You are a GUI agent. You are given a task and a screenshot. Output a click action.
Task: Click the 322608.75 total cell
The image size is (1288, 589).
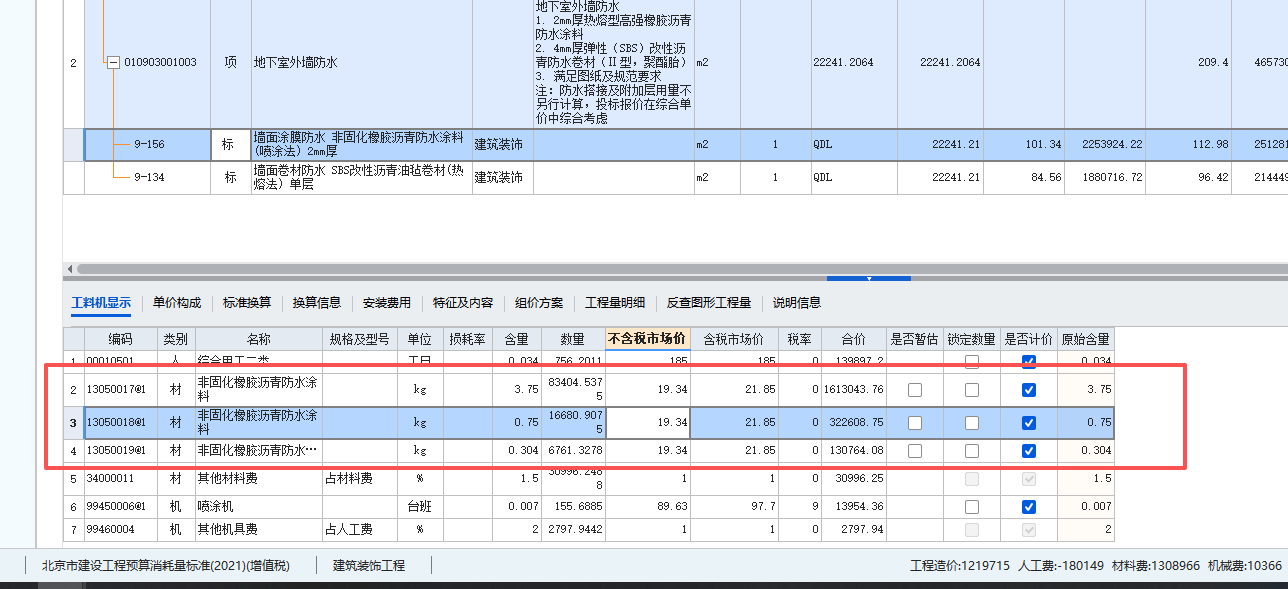click(853, 423)
